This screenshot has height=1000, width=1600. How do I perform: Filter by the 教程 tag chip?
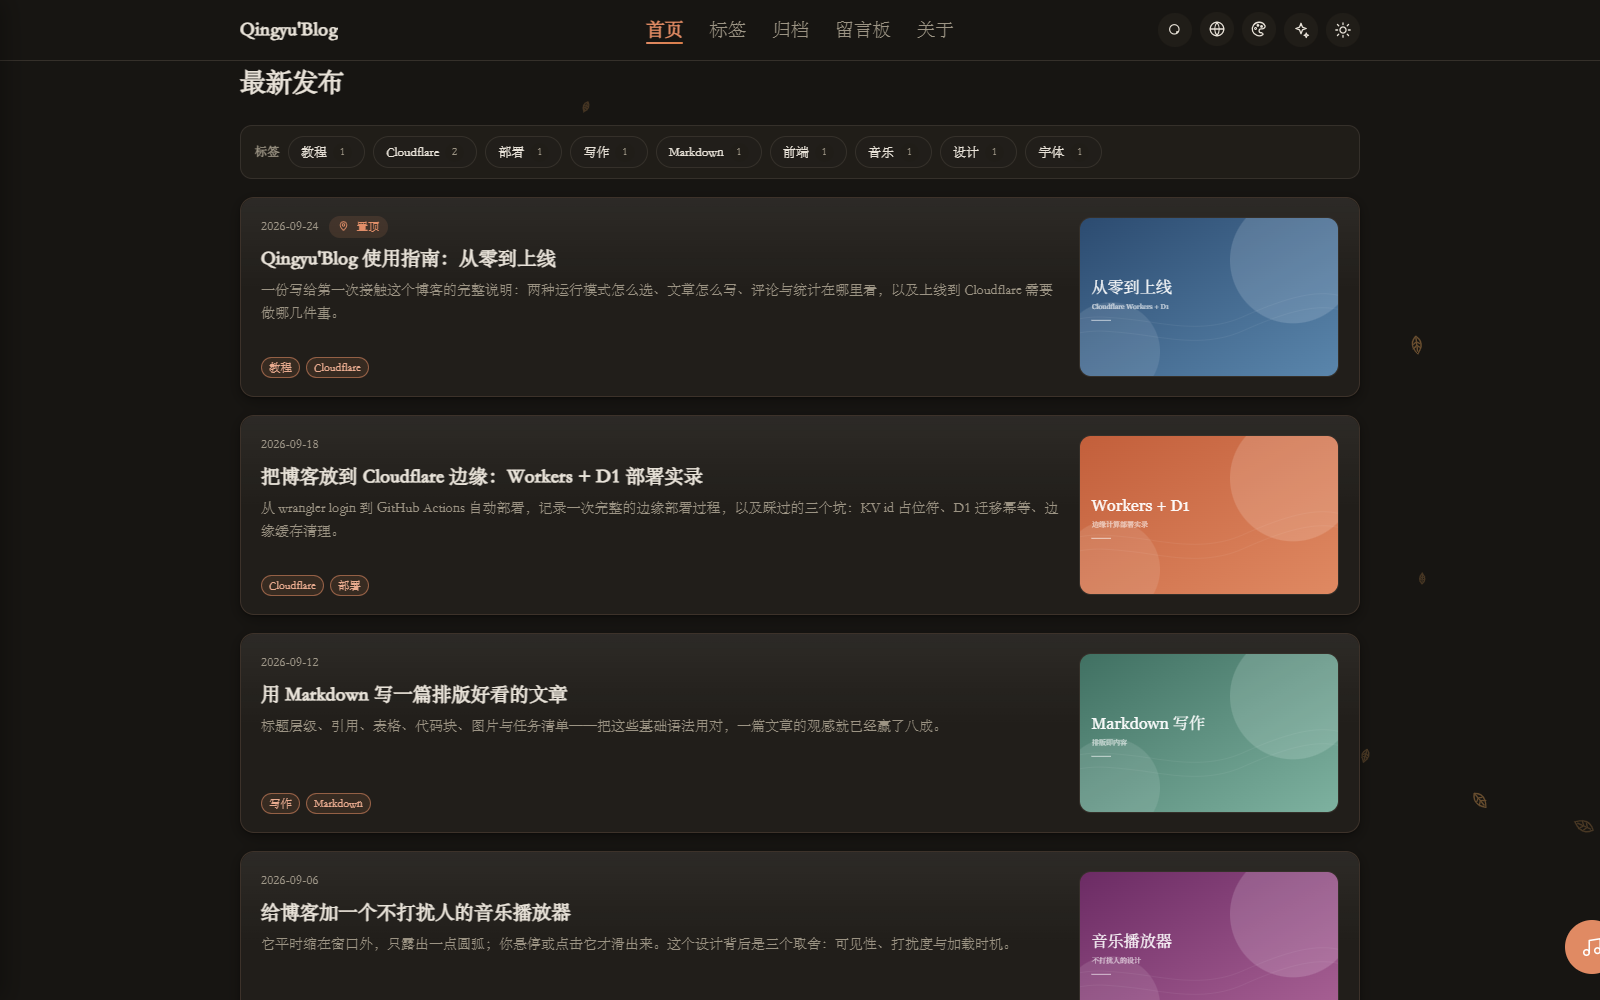click(326, 152)
